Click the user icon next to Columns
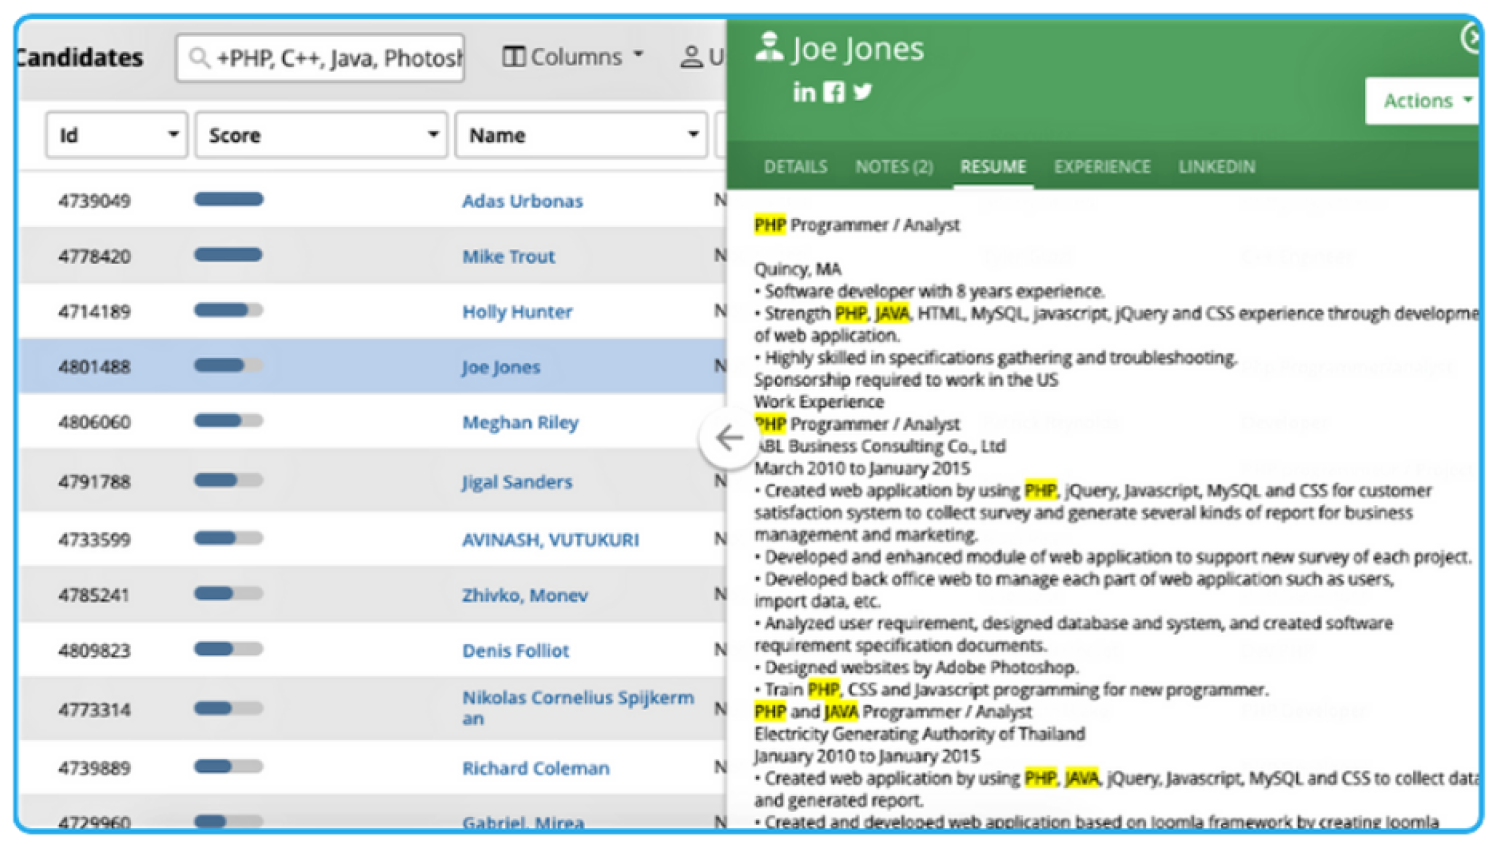Screen dimensions: 1496x844 click(691, 57)
